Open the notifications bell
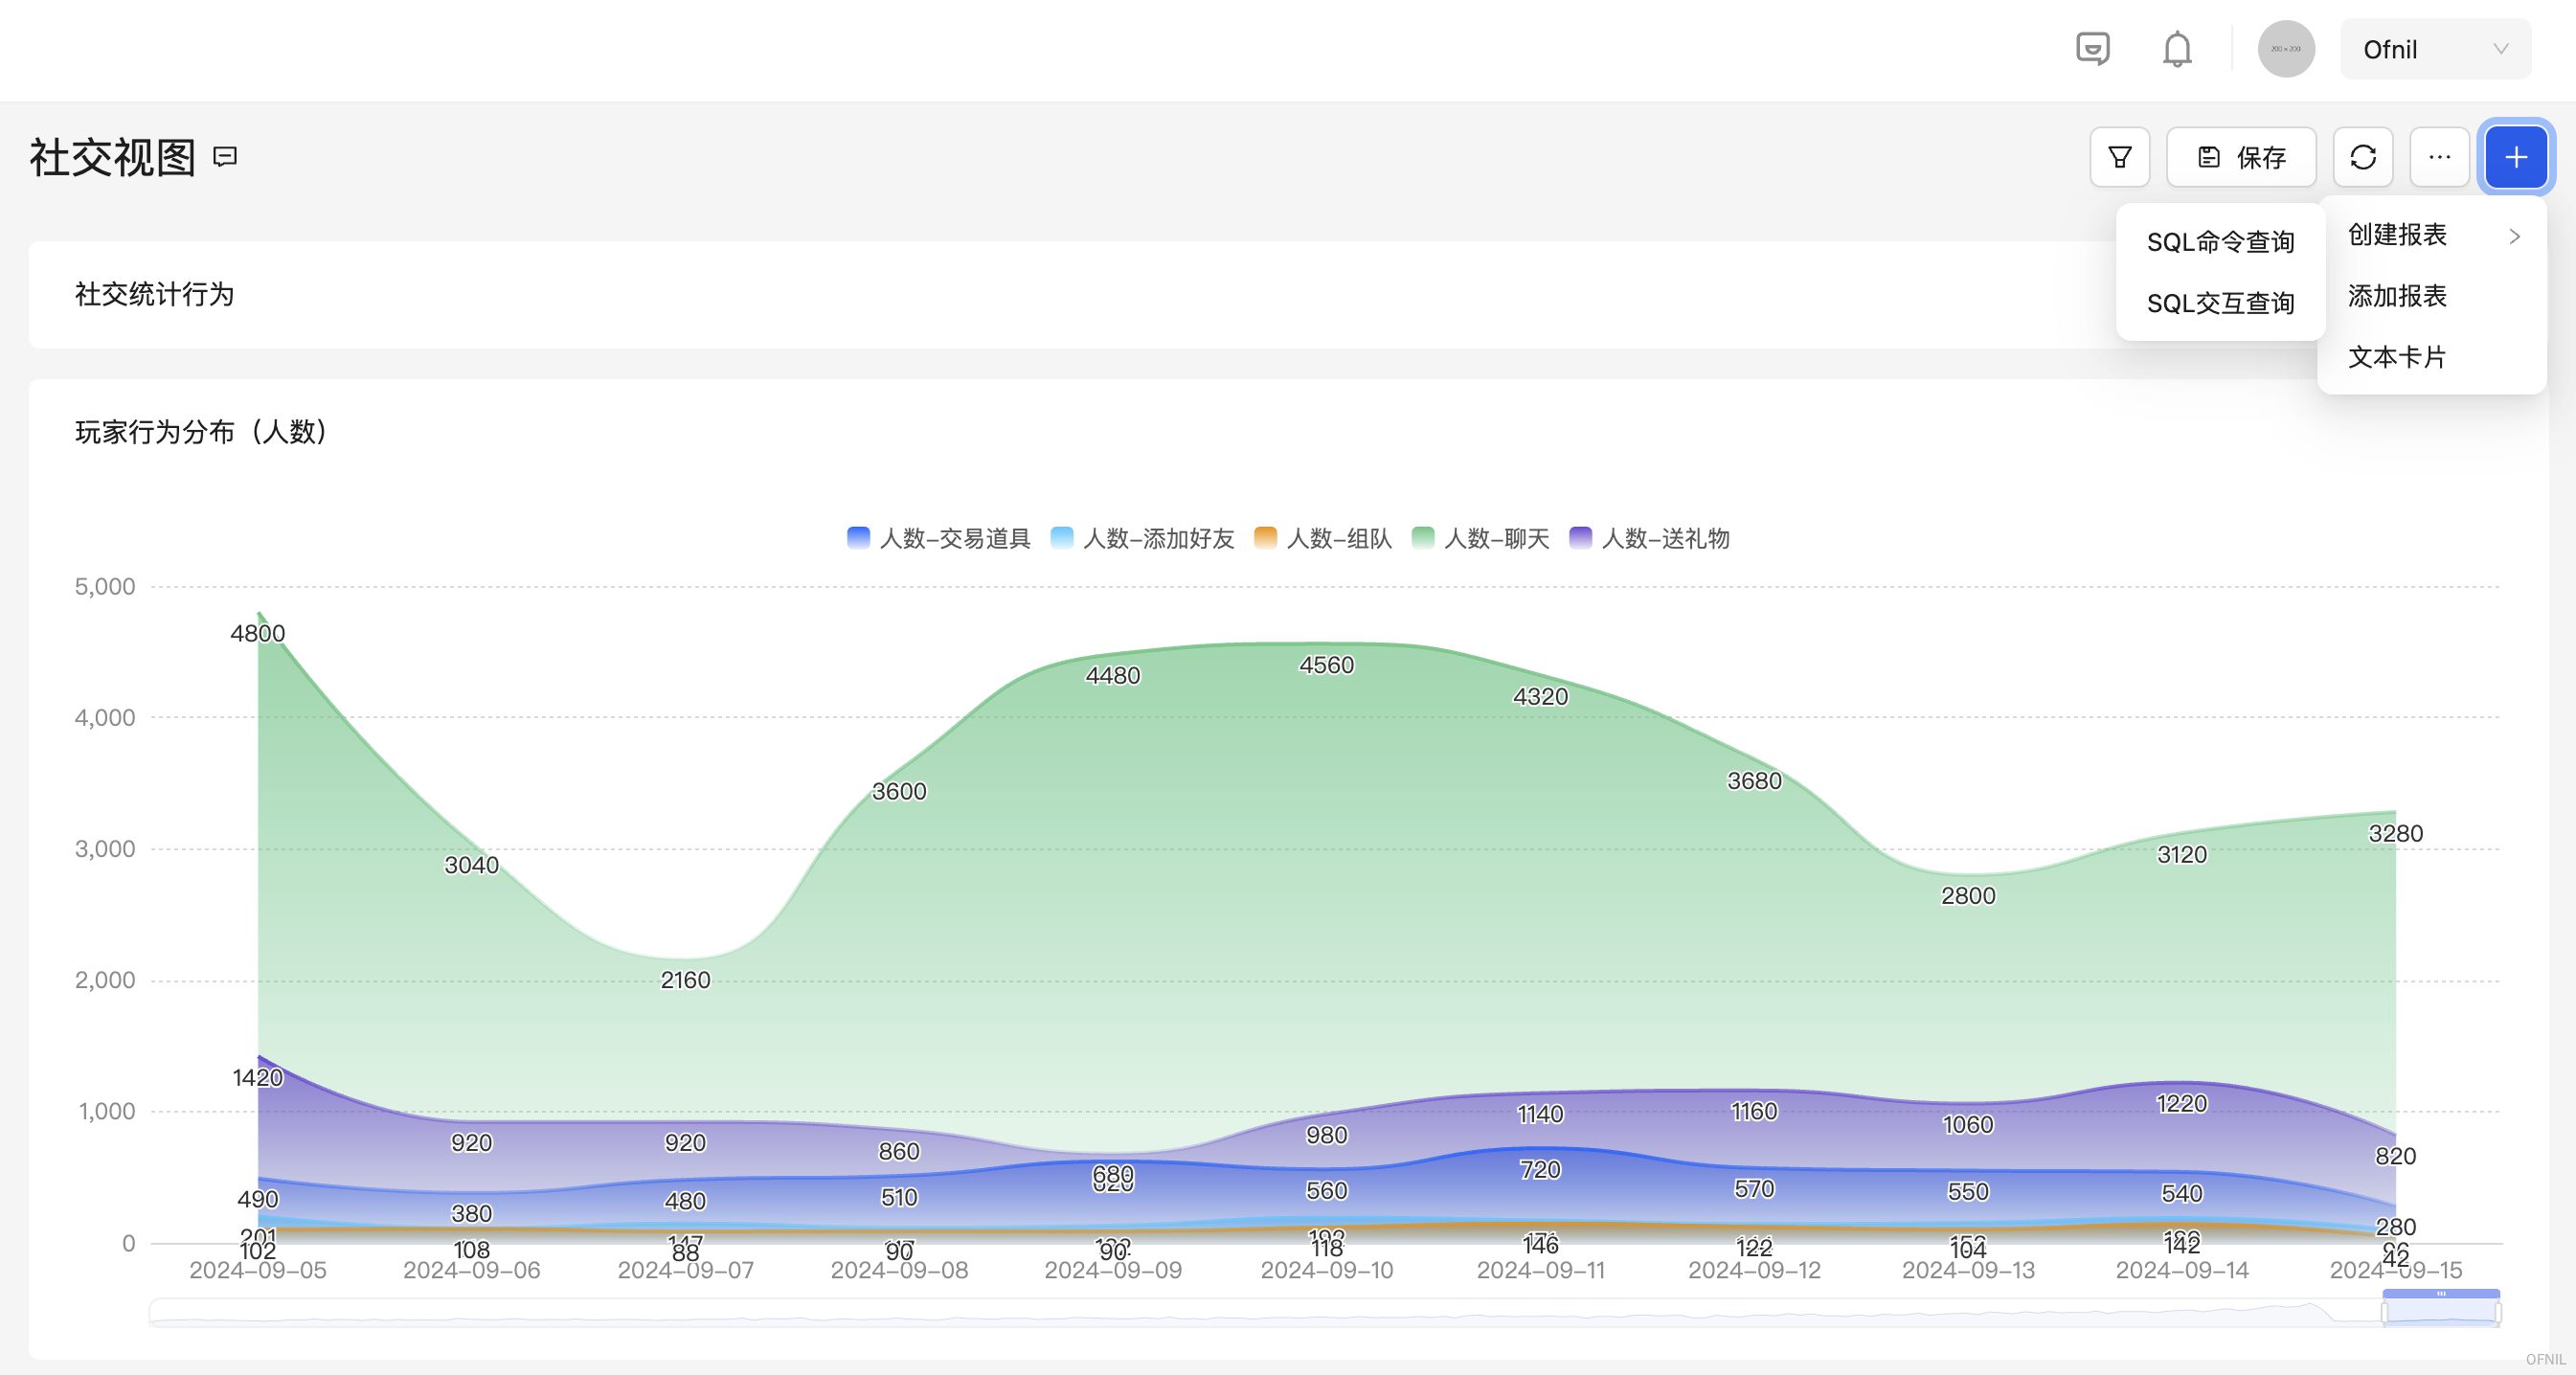2576x1375 pixels. click(x=2177, y=49)
